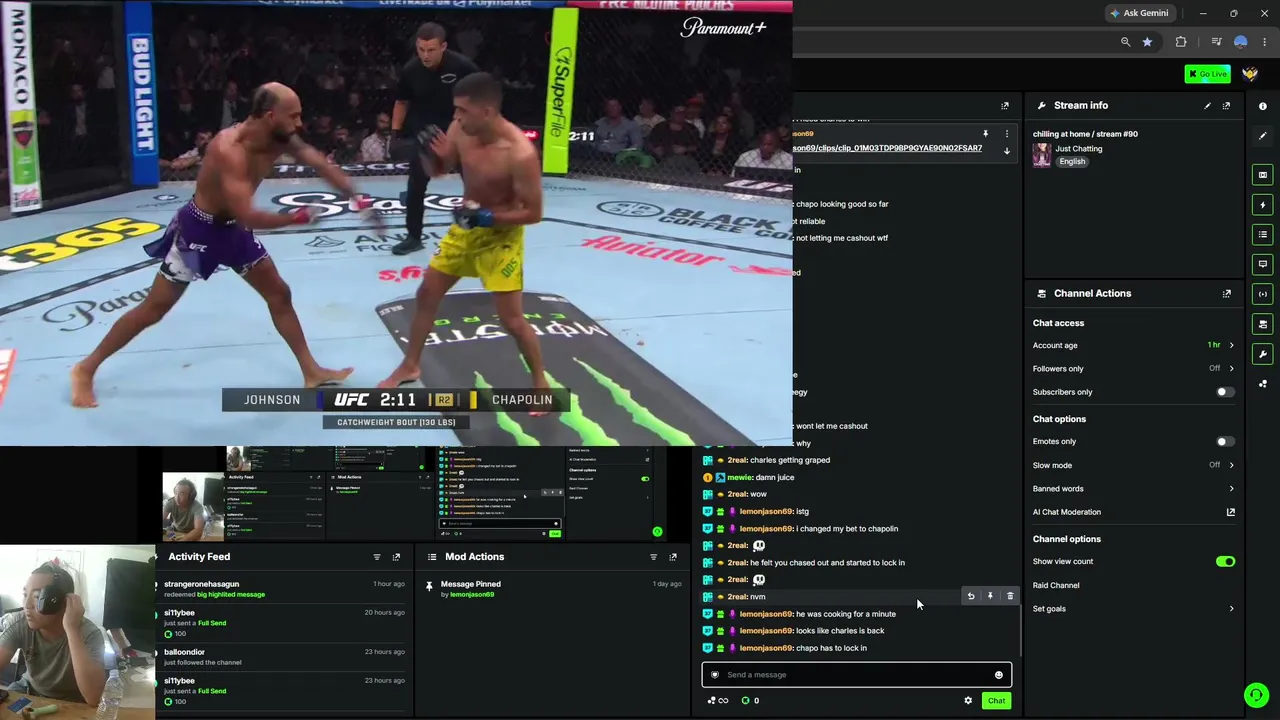Toggle the stream preview sidebar icon
This screenshot has width=1280, height=720.
[1263, 175]
